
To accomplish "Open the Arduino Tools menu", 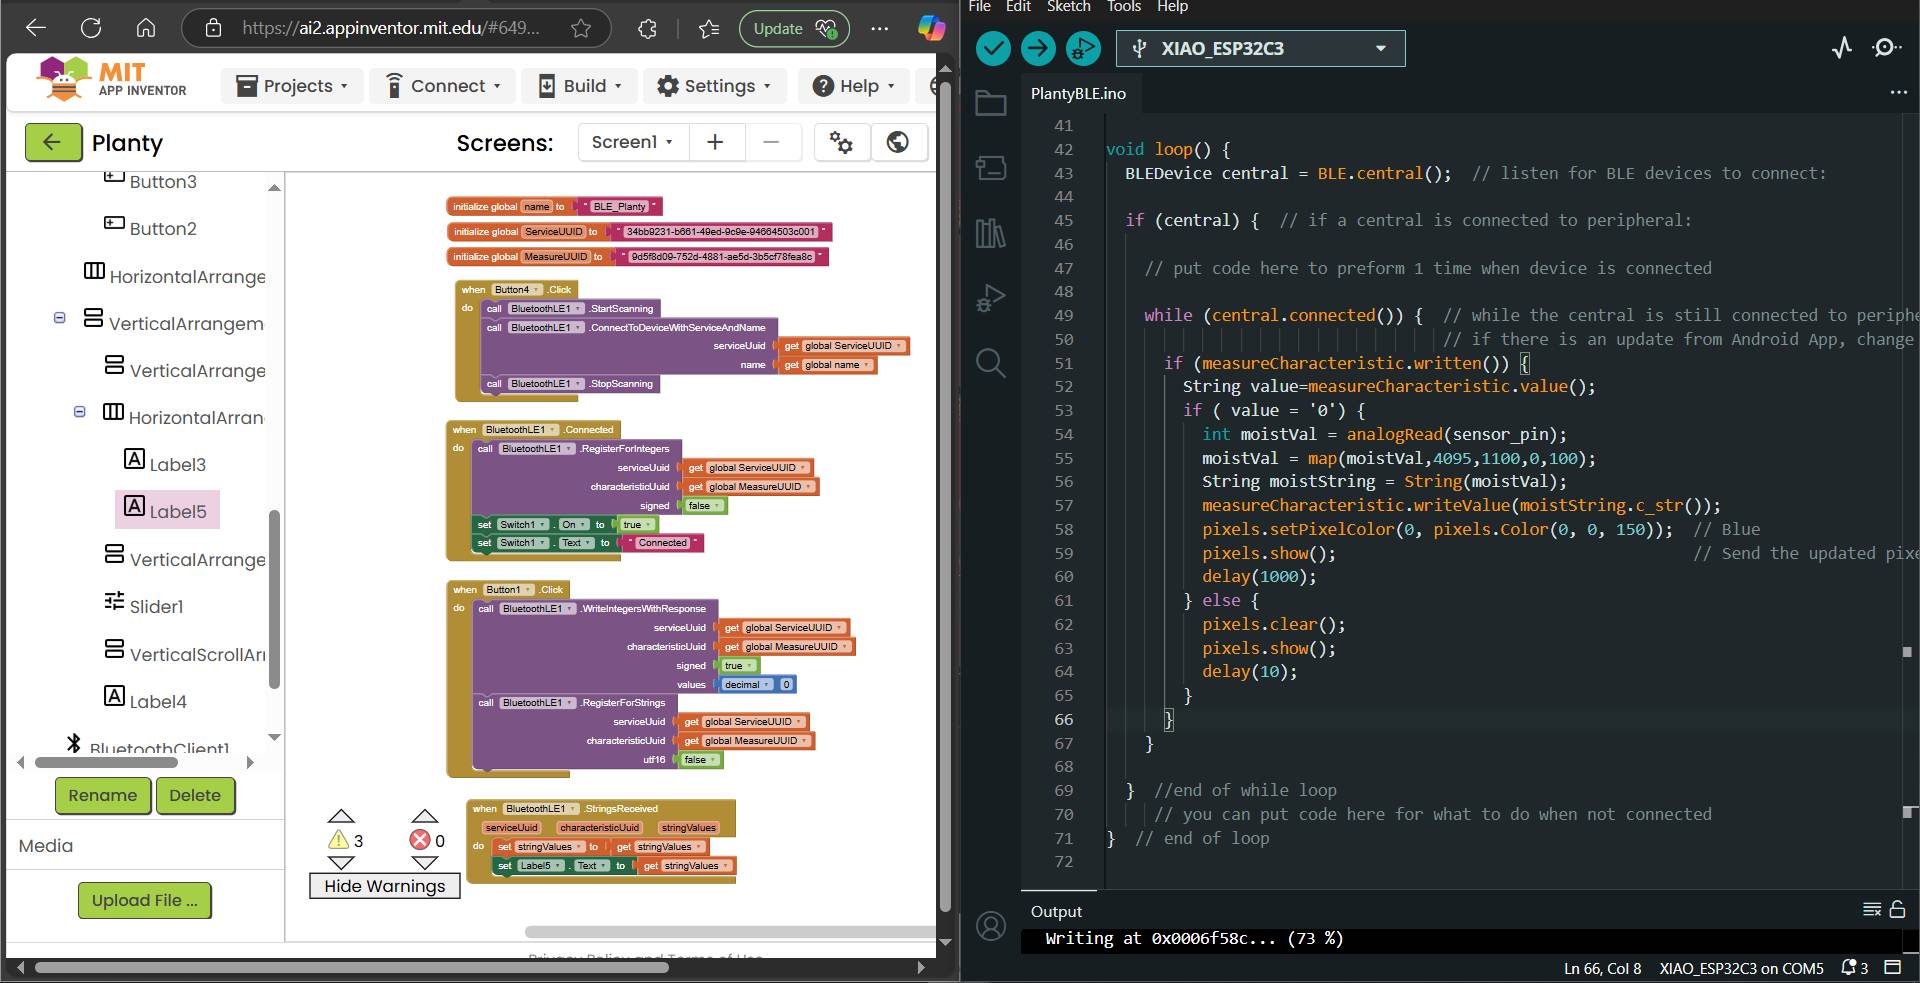I will (1124, 7).
